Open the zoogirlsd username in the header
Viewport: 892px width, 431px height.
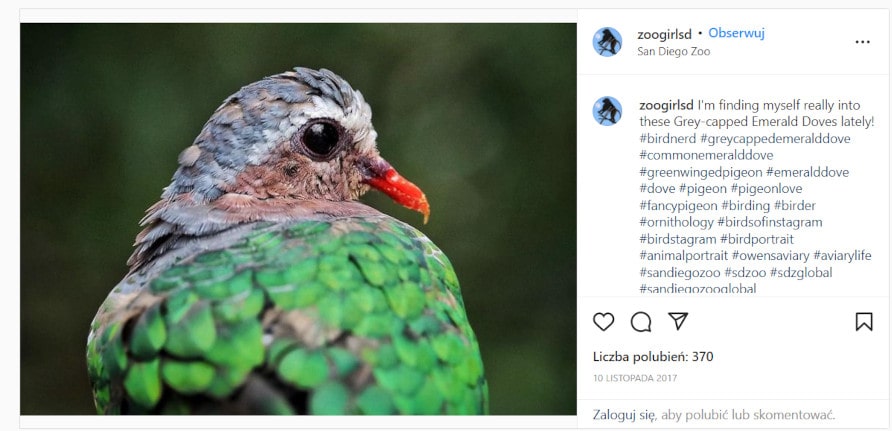[x=665, y=33]
